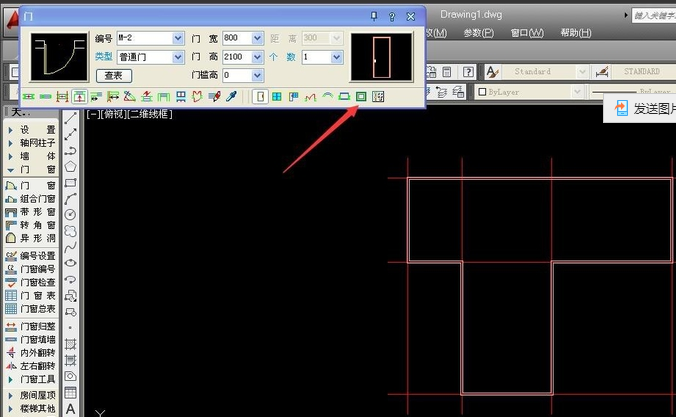The image size is (676, 417).
Task: Run the 门窗 command with the arch icon
Action: tap(31, 186)
